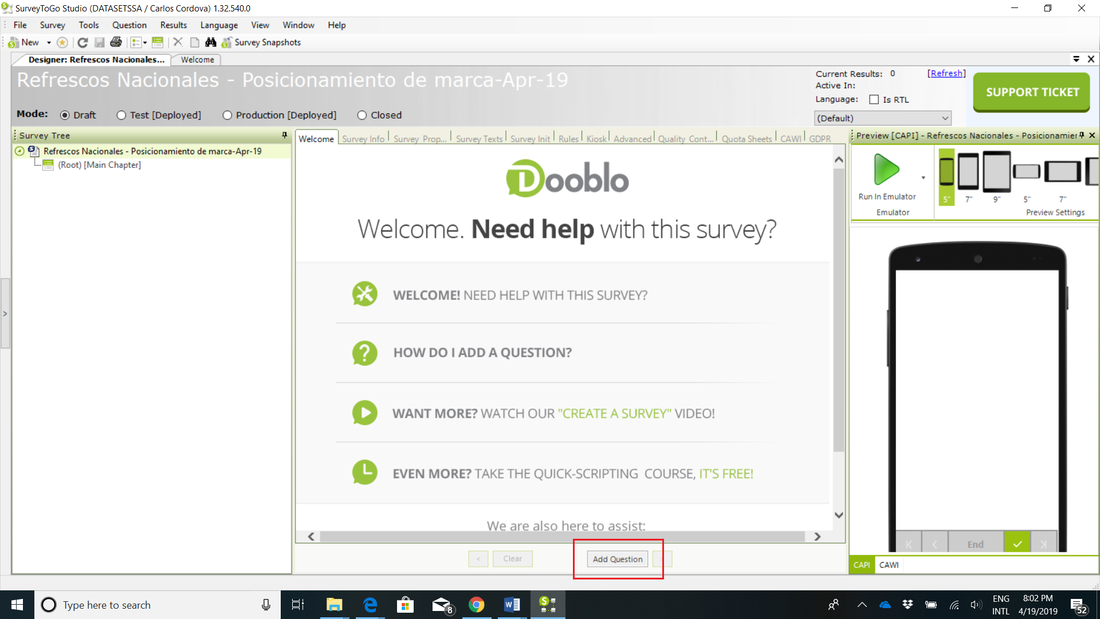Click the Print toolbar icon
This screenshot has height=619, width=1100.
tap(116, 43)
